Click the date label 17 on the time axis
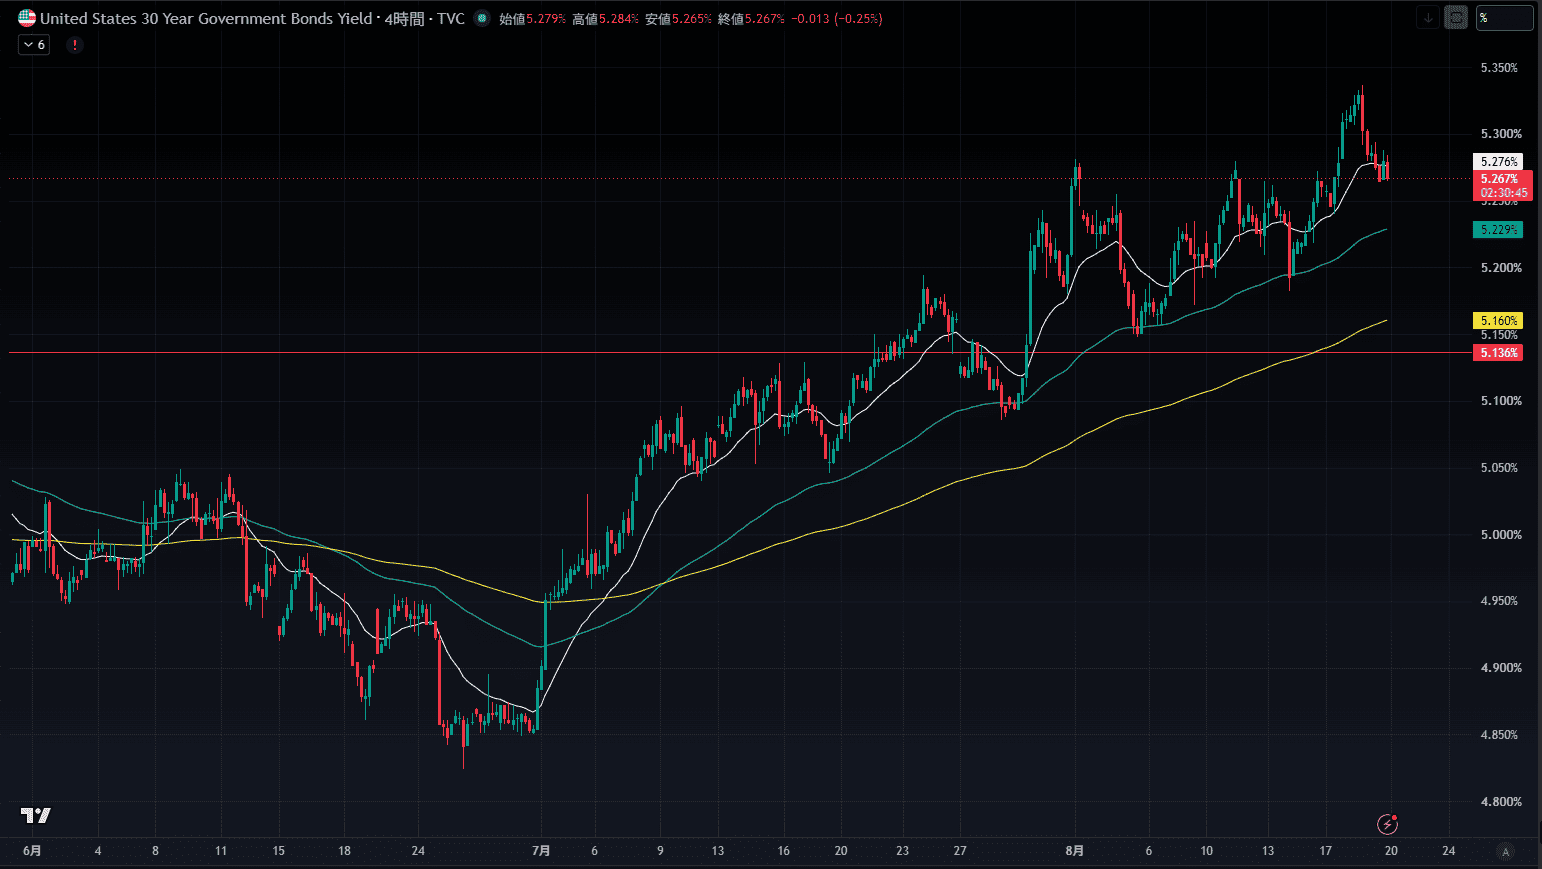Screen dimensions: 1542x869 1326,851
